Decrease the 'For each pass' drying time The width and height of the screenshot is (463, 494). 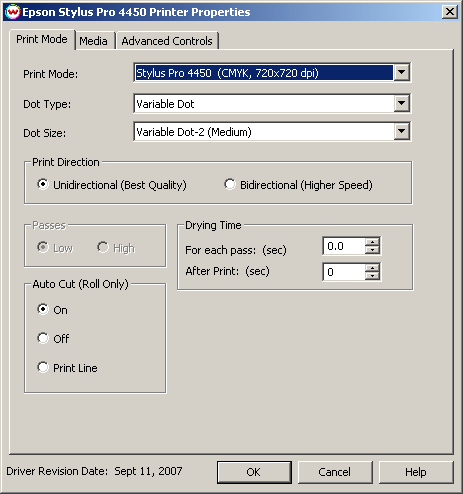click(372, 250)
